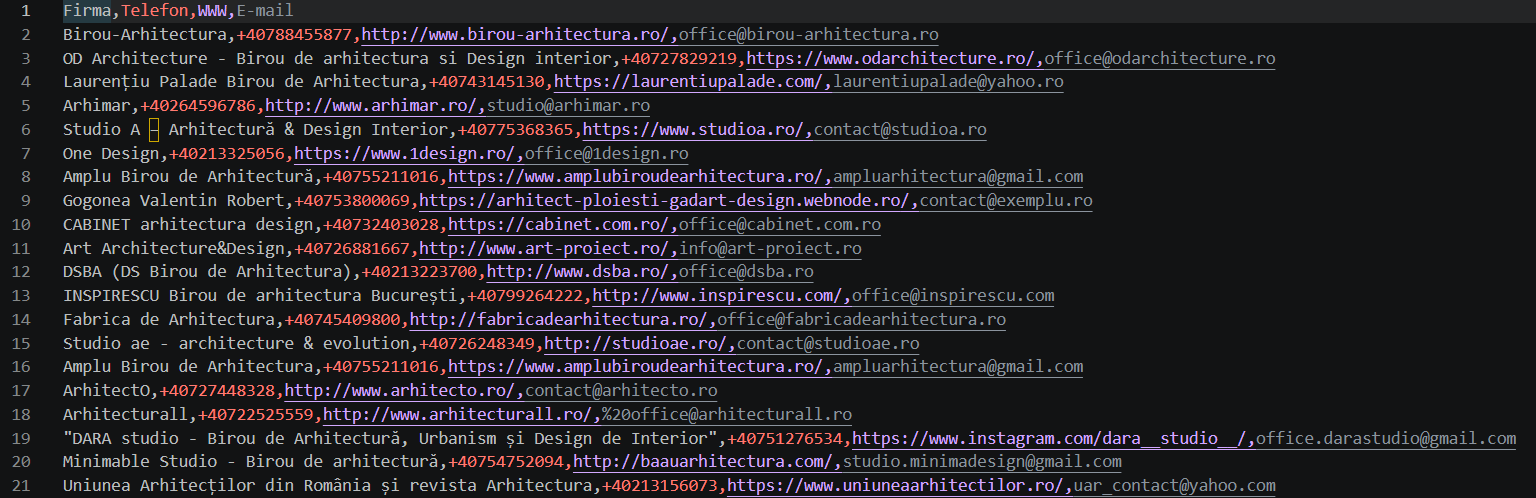Click the email studio.minimadesign@gmail.com
Viewport: 1536px width, 498px height.
pos(982,462)
